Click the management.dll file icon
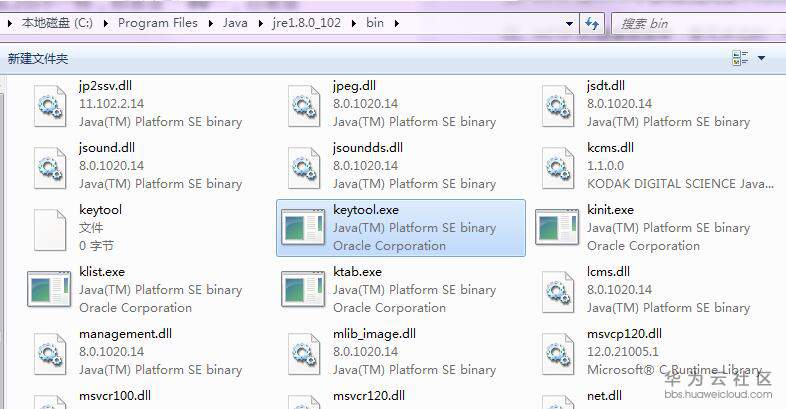786x409 pixels. (x=50, y=354)
